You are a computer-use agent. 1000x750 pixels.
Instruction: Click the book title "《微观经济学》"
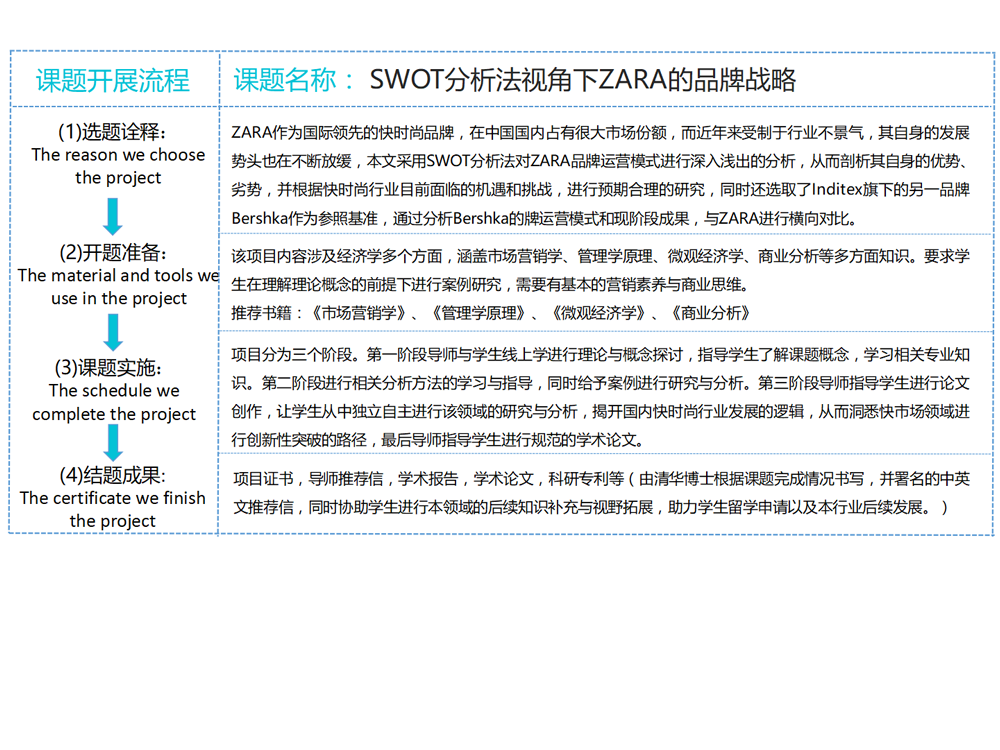pos(599,313)
